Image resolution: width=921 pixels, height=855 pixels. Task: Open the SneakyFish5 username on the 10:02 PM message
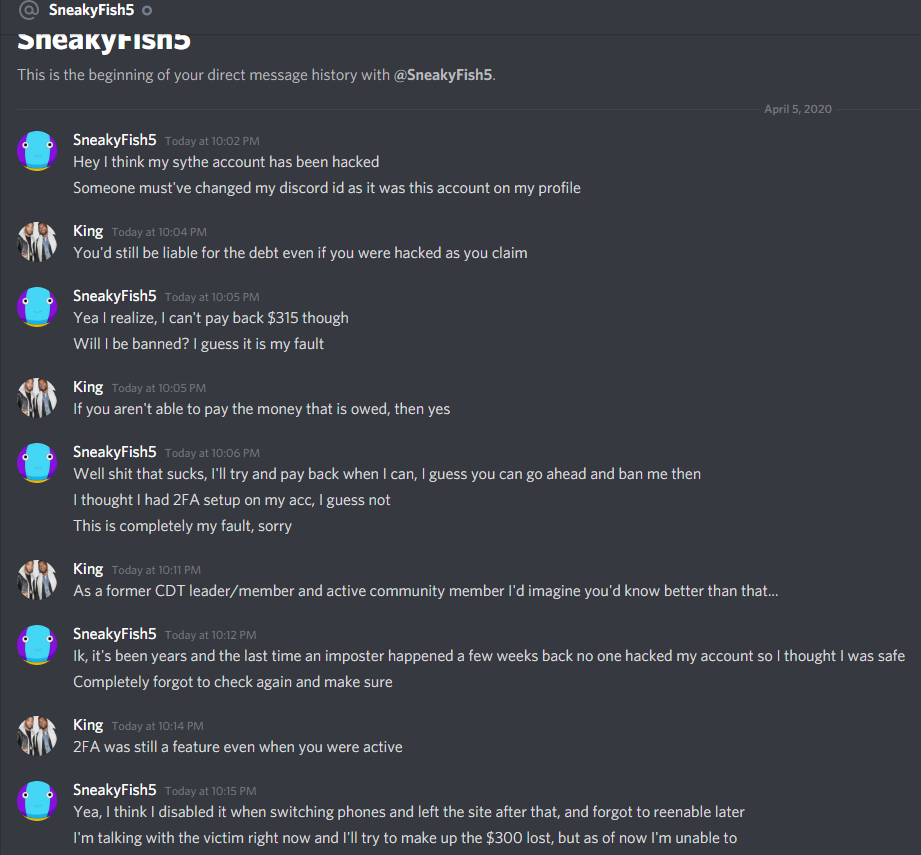[x=115, y=140]
